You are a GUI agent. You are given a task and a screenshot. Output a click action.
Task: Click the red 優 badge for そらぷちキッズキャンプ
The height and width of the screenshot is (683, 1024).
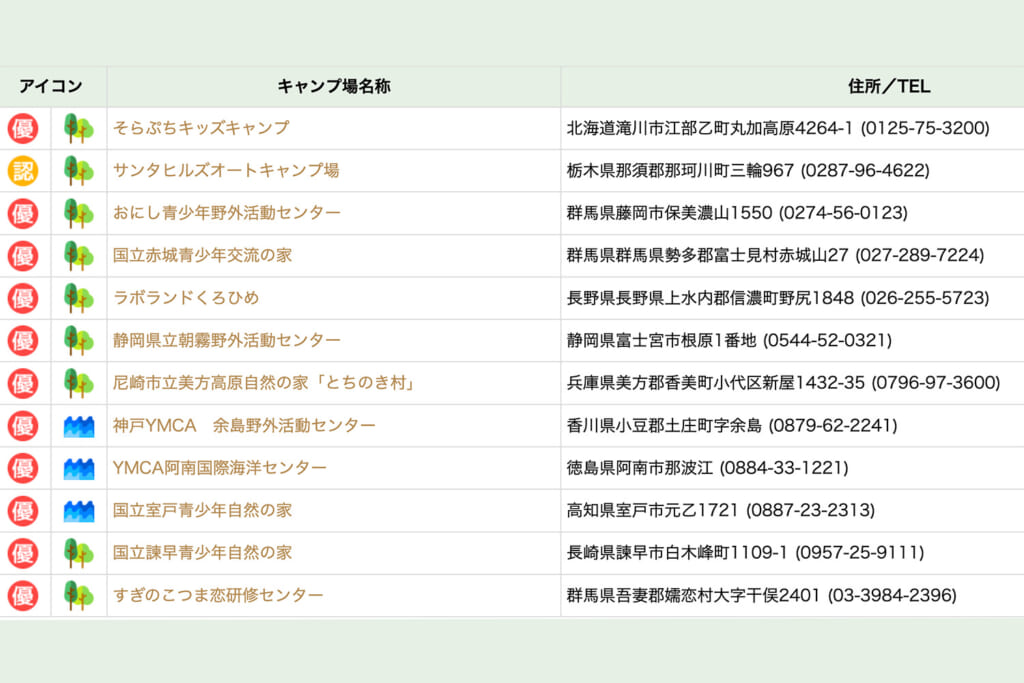pos(23,129)
